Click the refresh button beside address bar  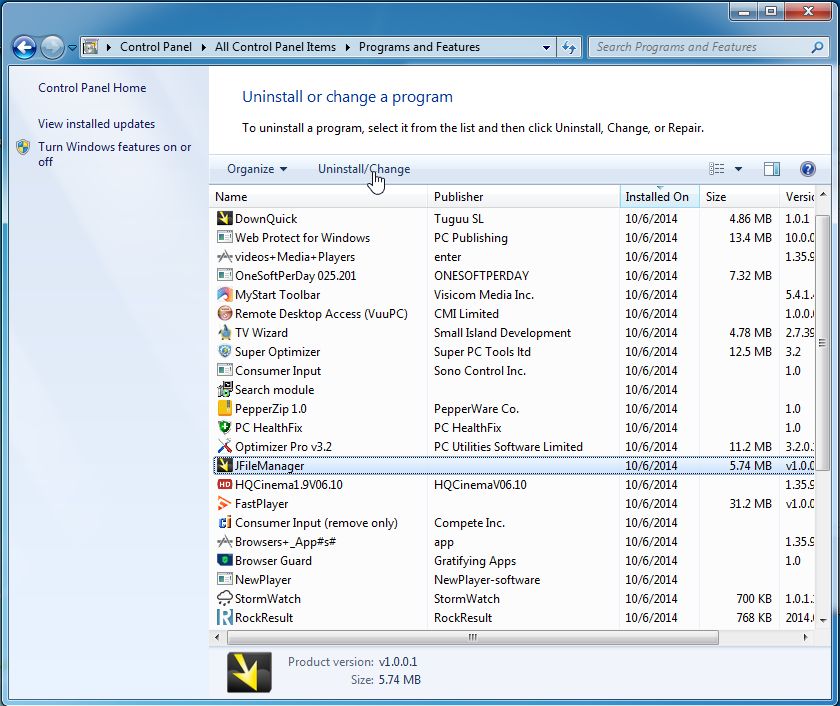568,47
